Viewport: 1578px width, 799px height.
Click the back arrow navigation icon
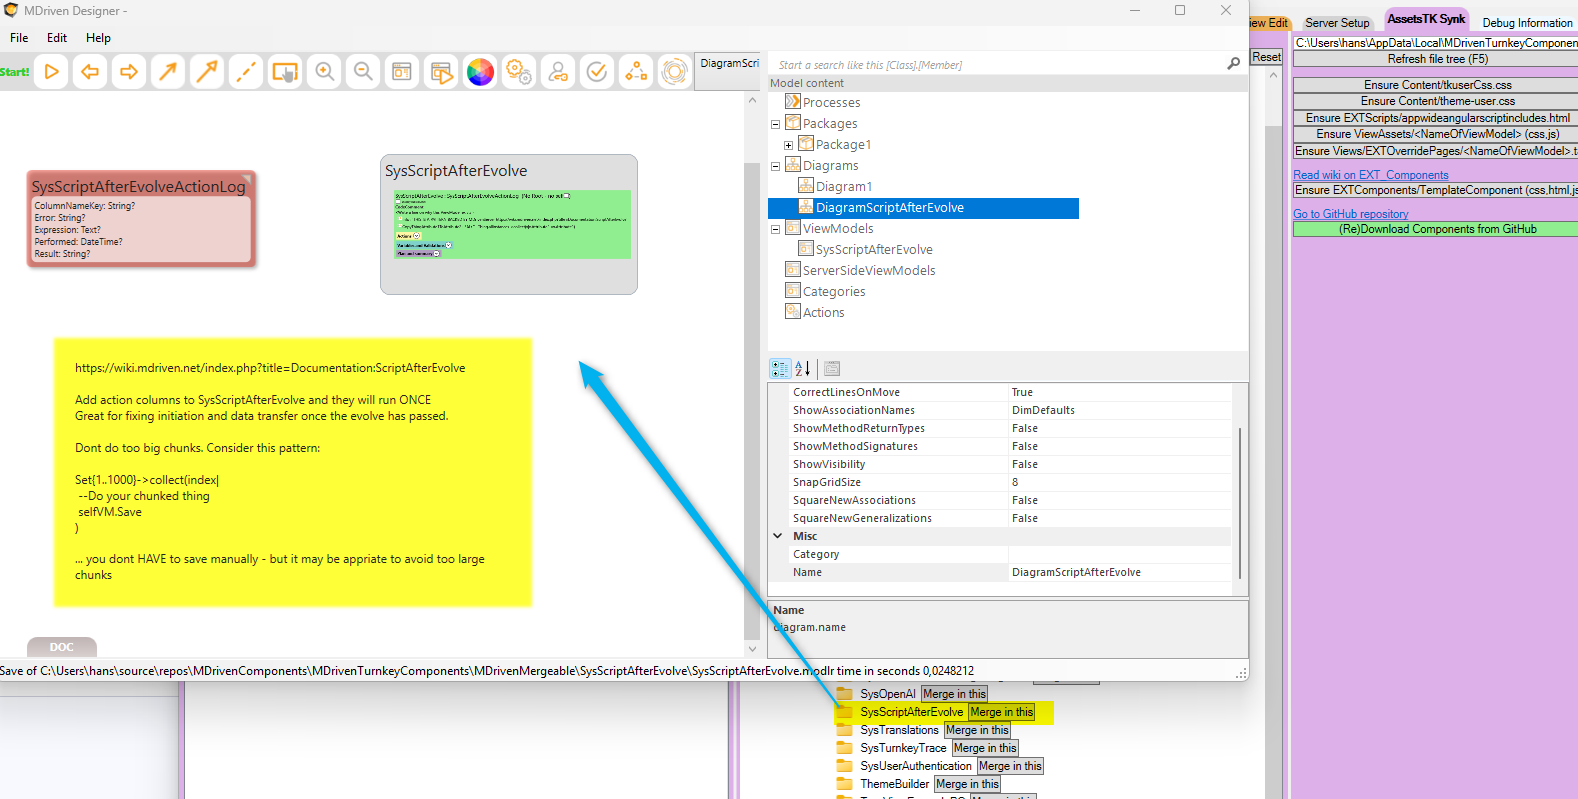coord(90,72)
